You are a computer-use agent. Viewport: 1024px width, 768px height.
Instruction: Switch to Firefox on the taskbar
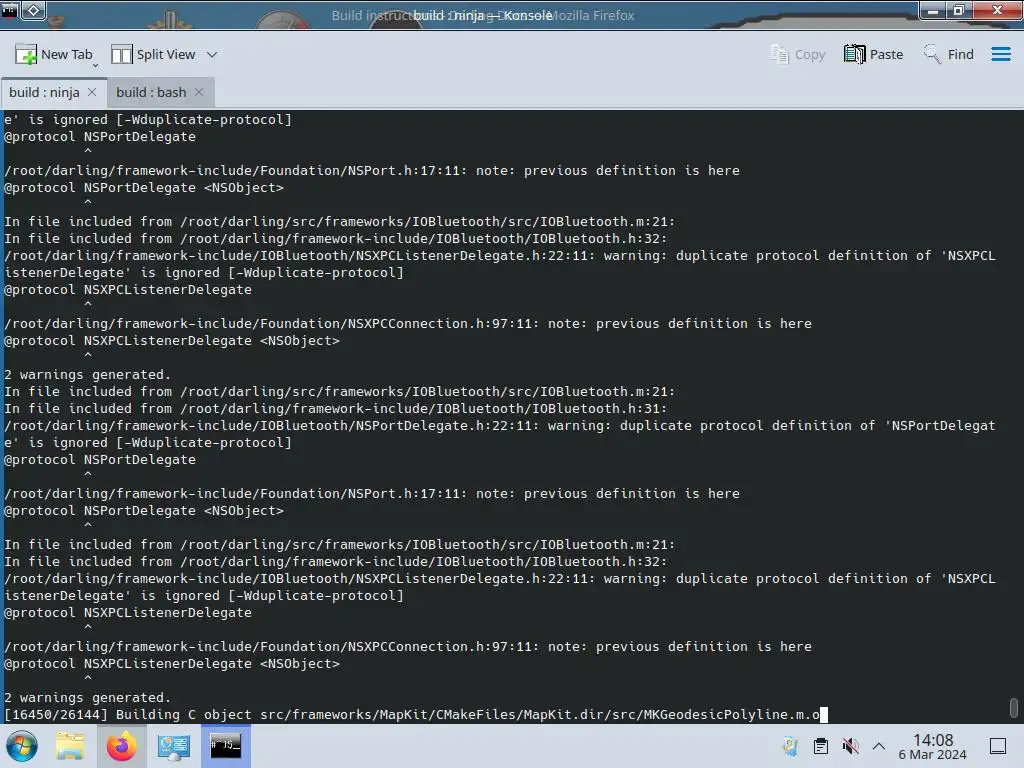121,746
